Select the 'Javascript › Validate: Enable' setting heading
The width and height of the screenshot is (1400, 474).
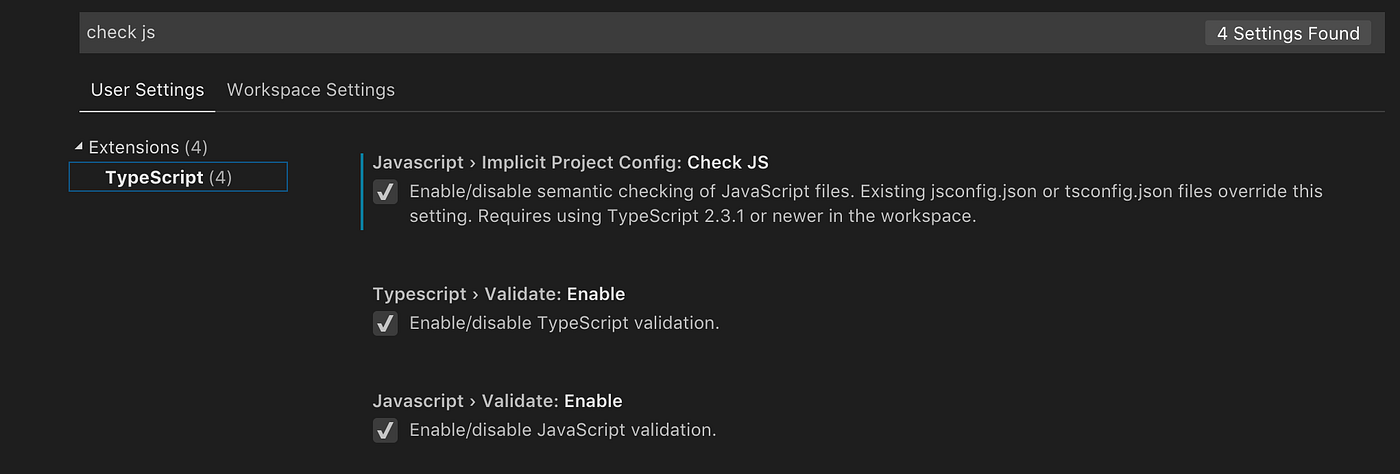point(497,401)
